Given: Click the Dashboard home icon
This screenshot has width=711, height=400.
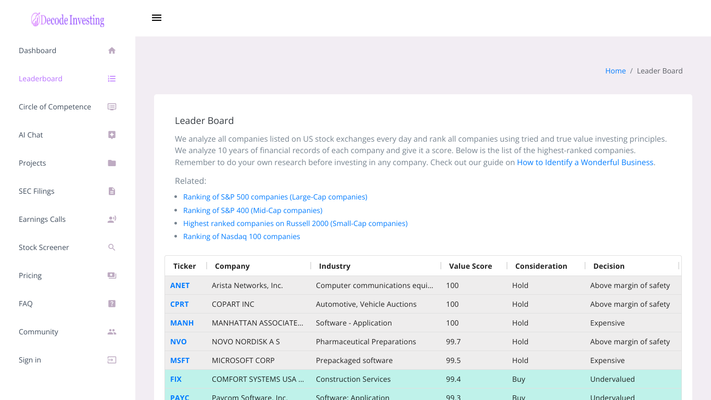Looking at the screenshot, I should click(x=112, y=50).
